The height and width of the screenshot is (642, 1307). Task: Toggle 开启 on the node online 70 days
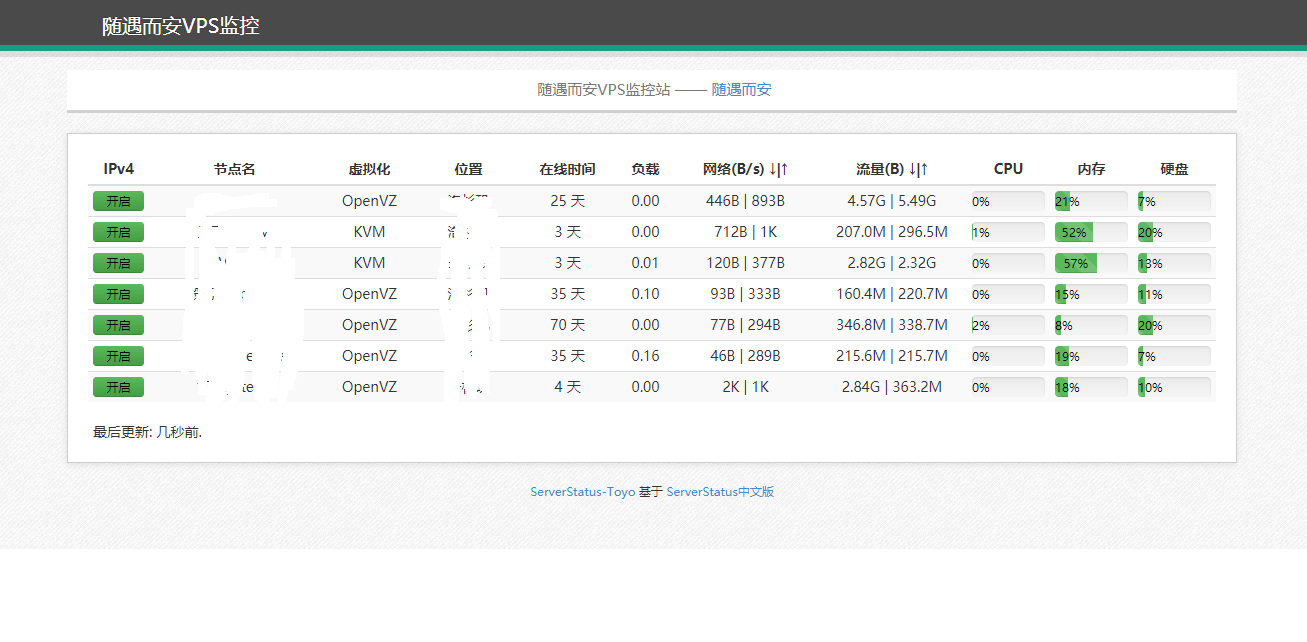pos(118,324)
